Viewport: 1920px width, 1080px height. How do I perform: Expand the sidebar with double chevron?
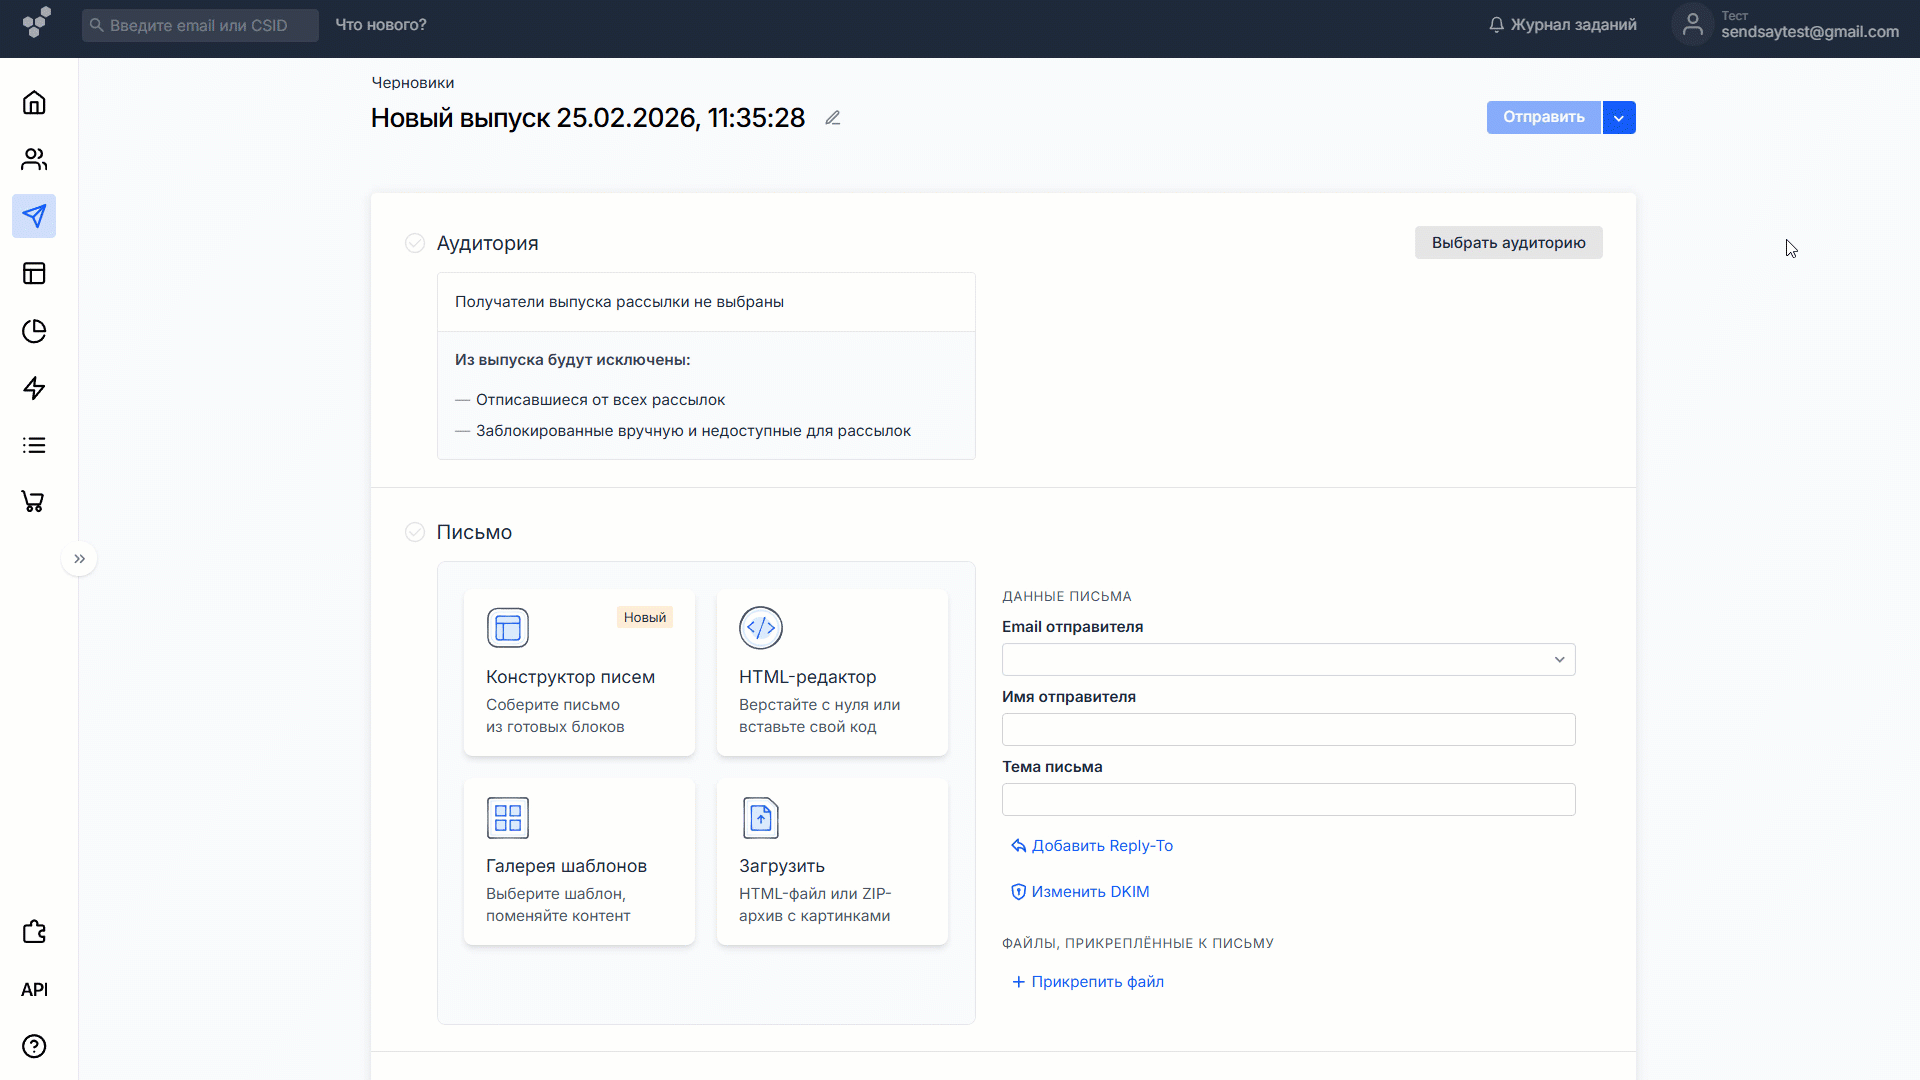80,559
